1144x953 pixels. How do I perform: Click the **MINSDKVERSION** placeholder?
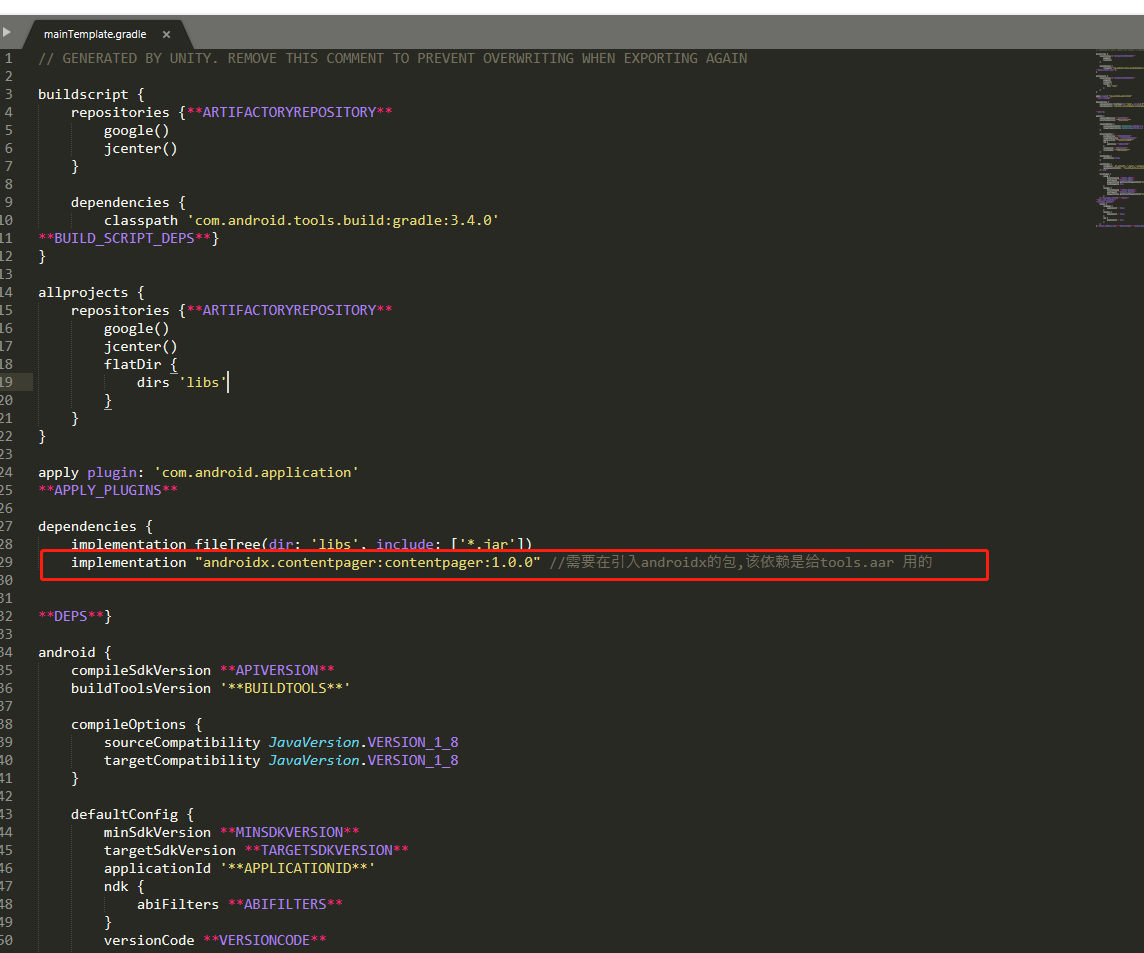coord(290,832)
